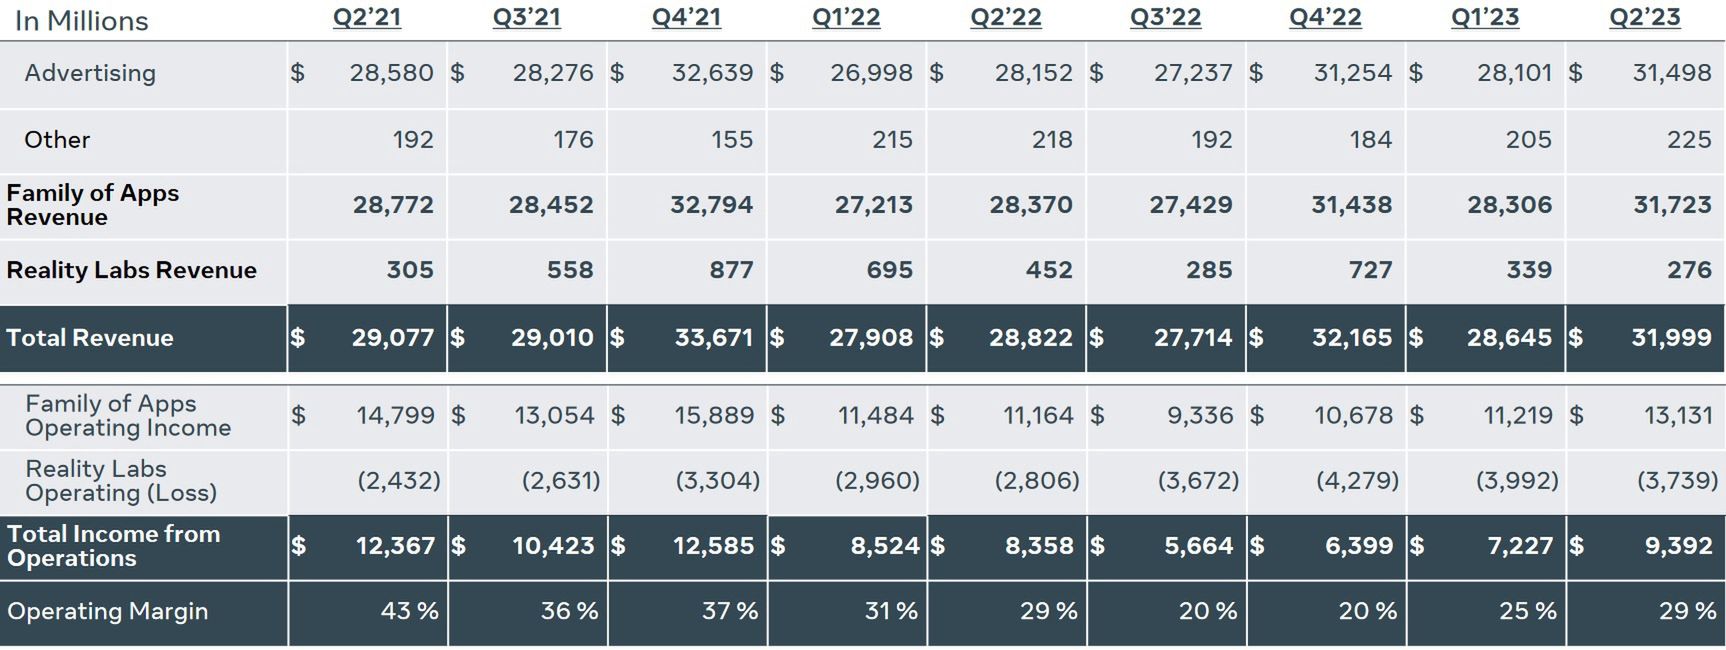Click the Total Revenue row header
The height and width of the screenshot is (650, 1726).
(x=90, y=338)
